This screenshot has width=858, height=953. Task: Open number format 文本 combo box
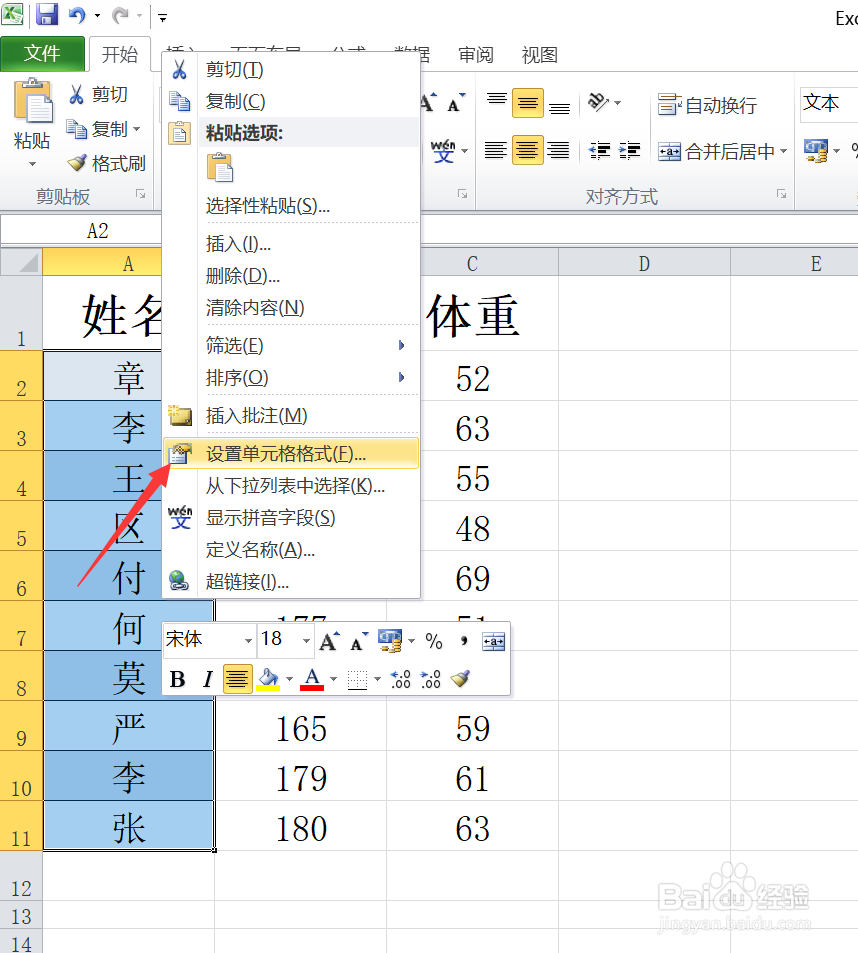[x=829, y=105]
